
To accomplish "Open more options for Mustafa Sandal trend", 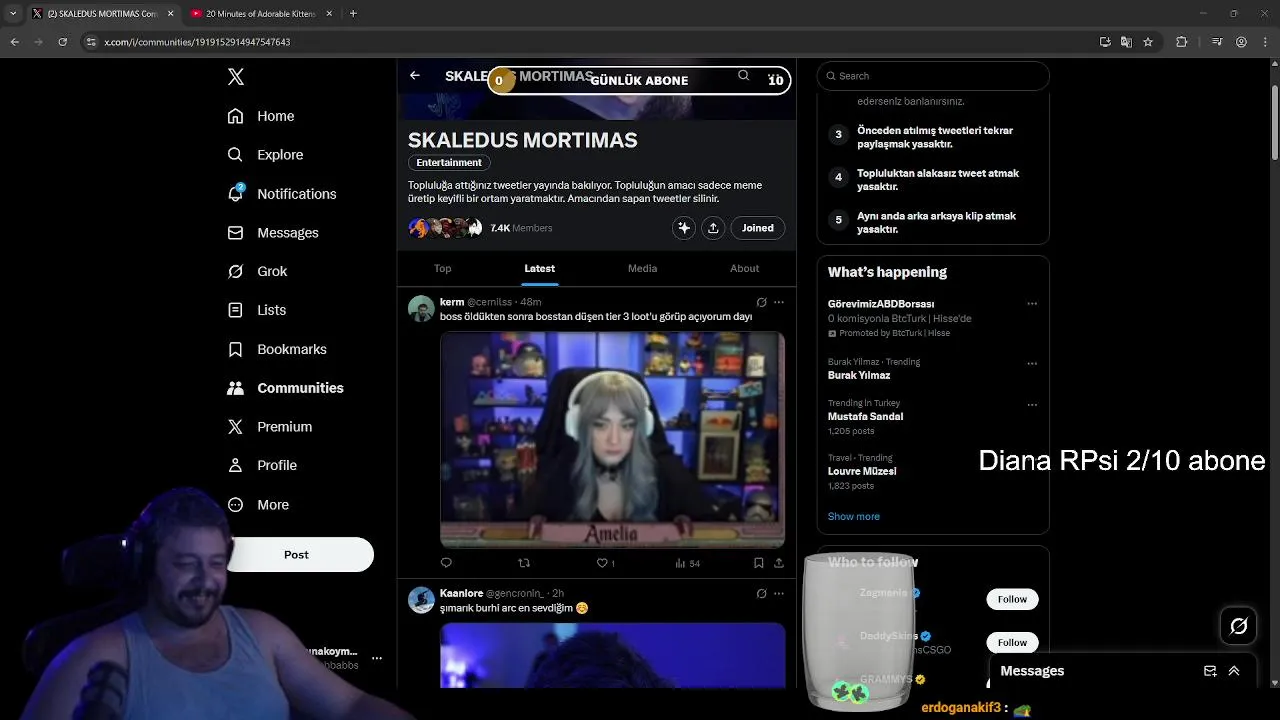I will point(1032,405).
